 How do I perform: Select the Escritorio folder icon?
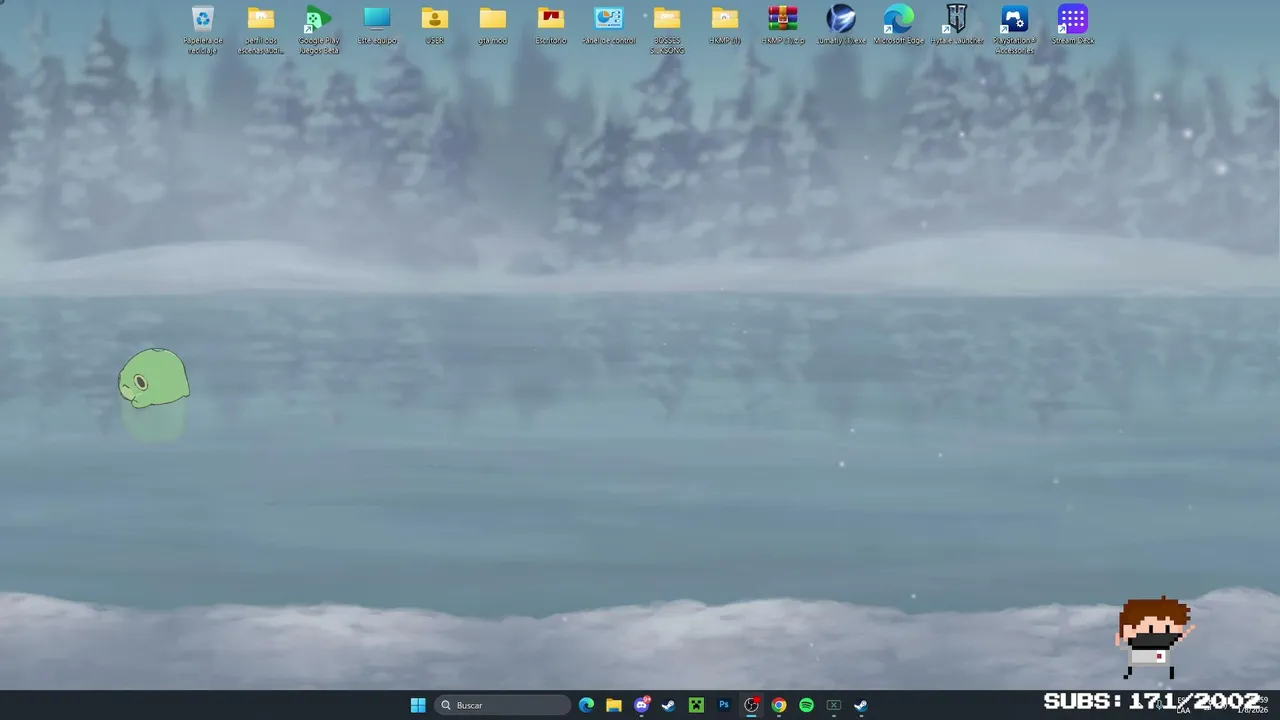point(551,26)
